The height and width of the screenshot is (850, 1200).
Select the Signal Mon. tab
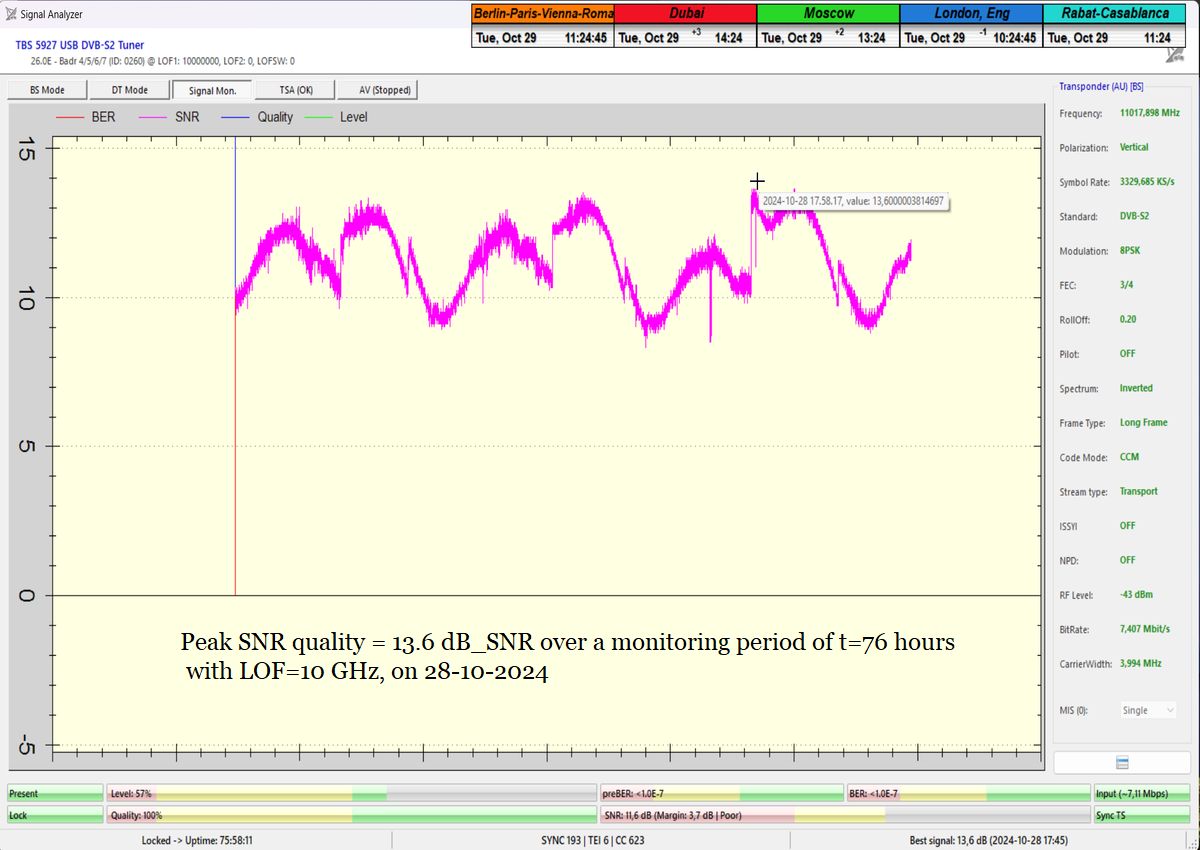212,90
